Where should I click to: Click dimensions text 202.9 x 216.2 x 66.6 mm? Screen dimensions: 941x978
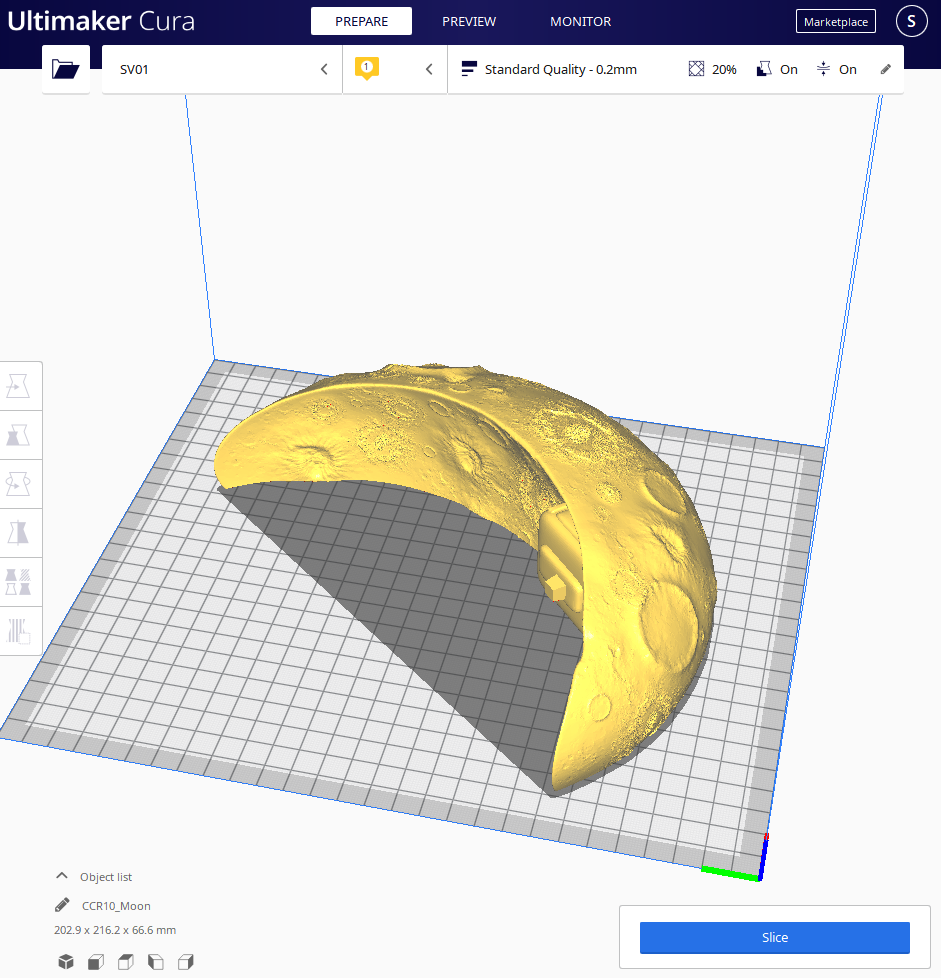pos(115,930)
